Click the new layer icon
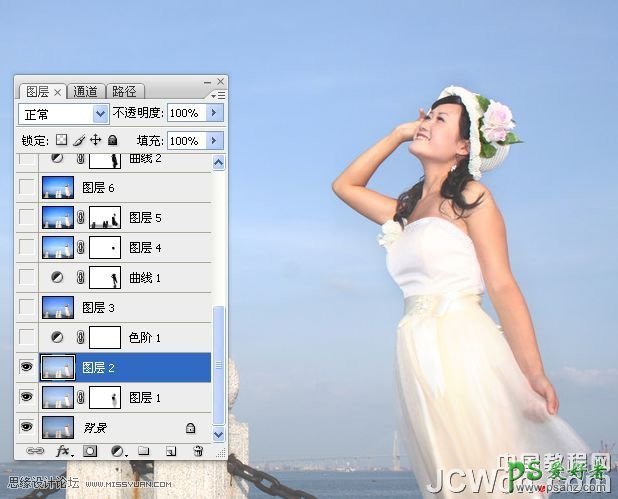Screen dimensions: 618x499 (171, 451)
